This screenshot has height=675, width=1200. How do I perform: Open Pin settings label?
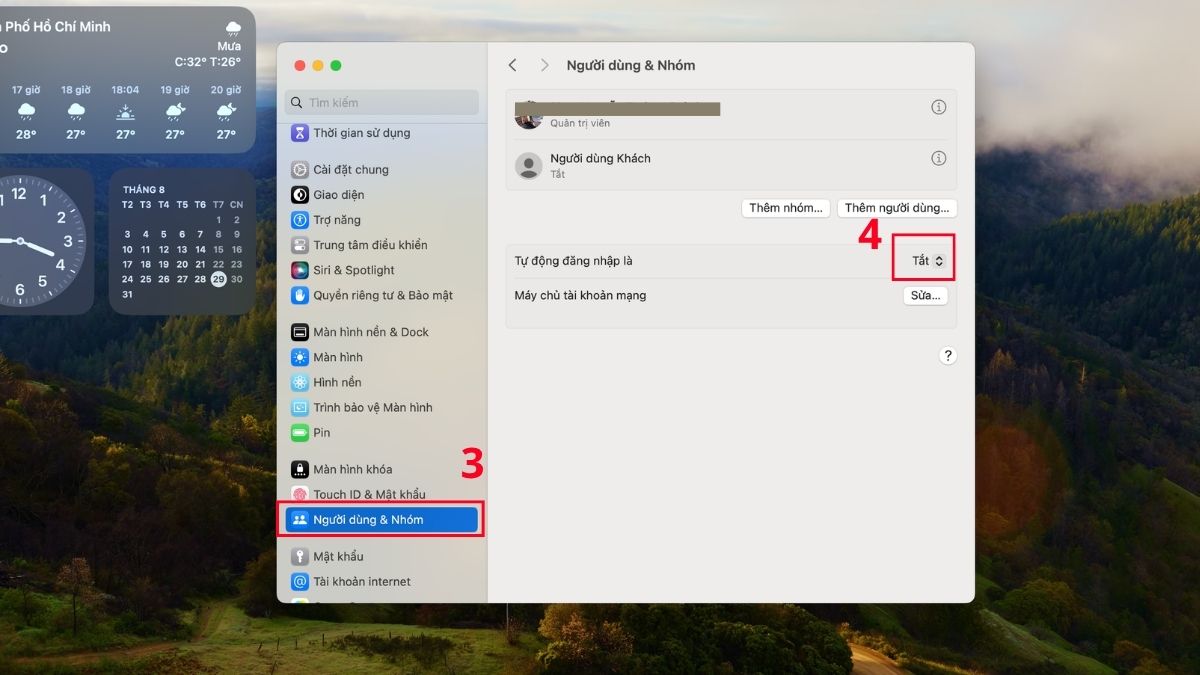[321, 433]
